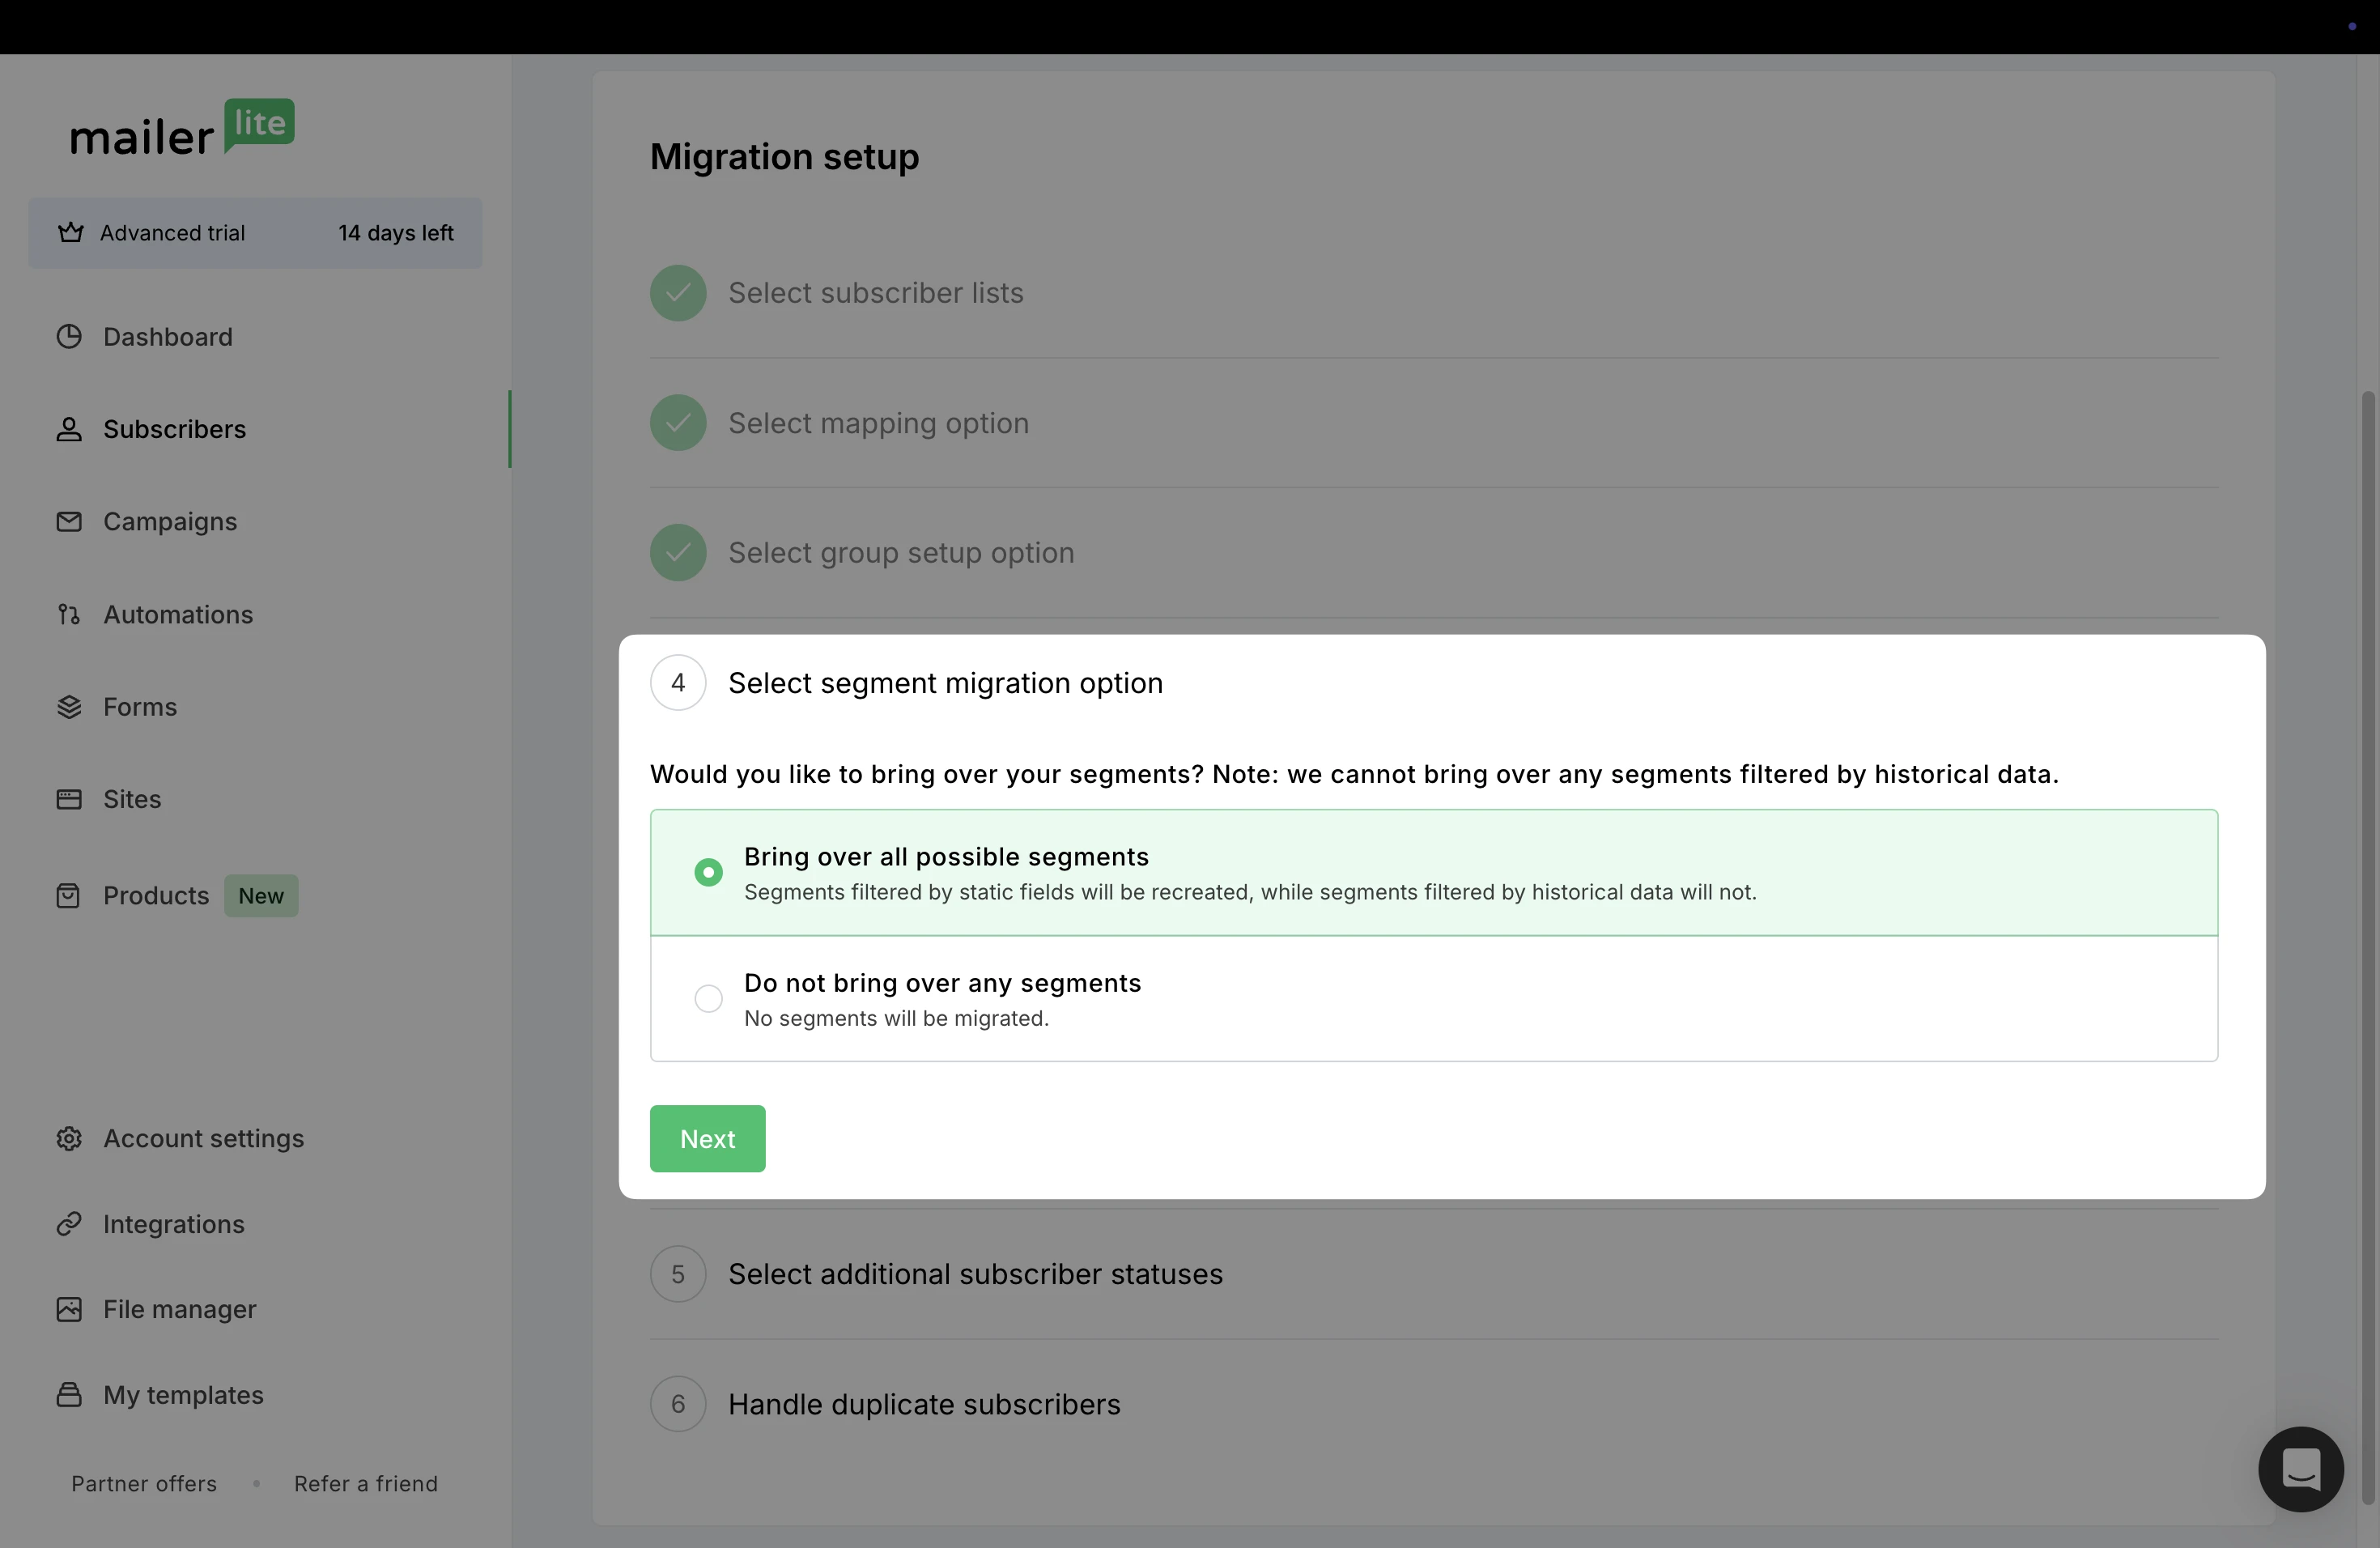Viewport: 2380px width, 1548px height.
Task: Select 'Bring over all possible segments' radio
Action: (x=708, y=872)
